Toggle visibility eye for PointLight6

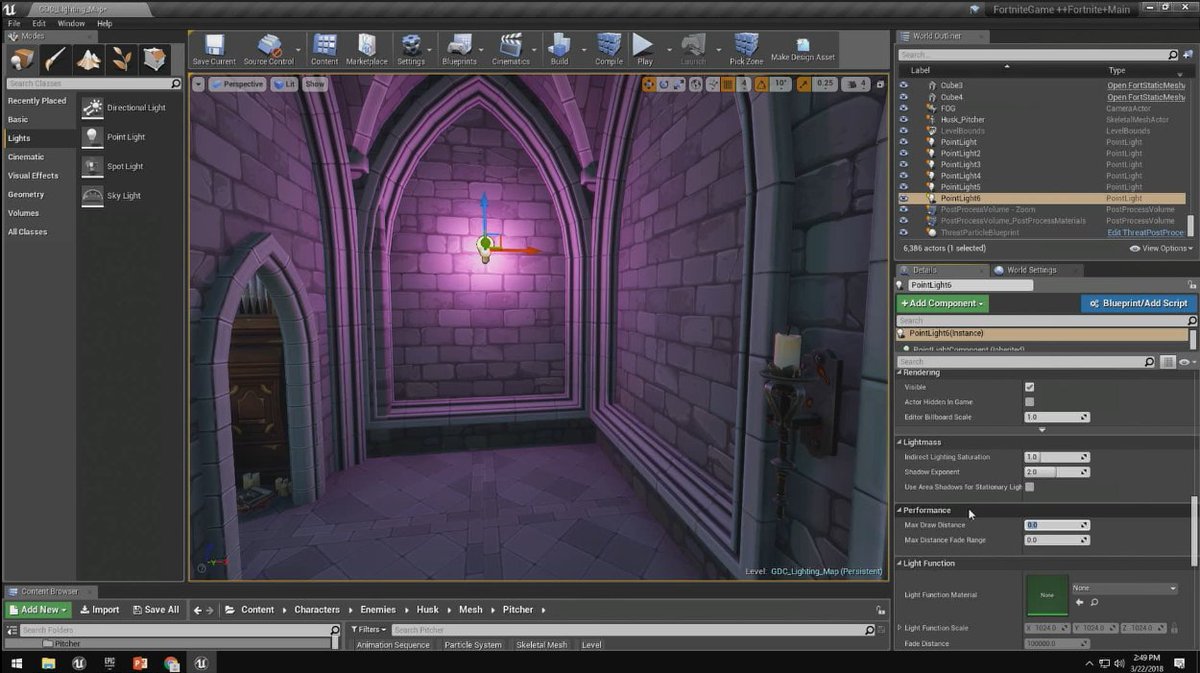[x=904, y=198]
